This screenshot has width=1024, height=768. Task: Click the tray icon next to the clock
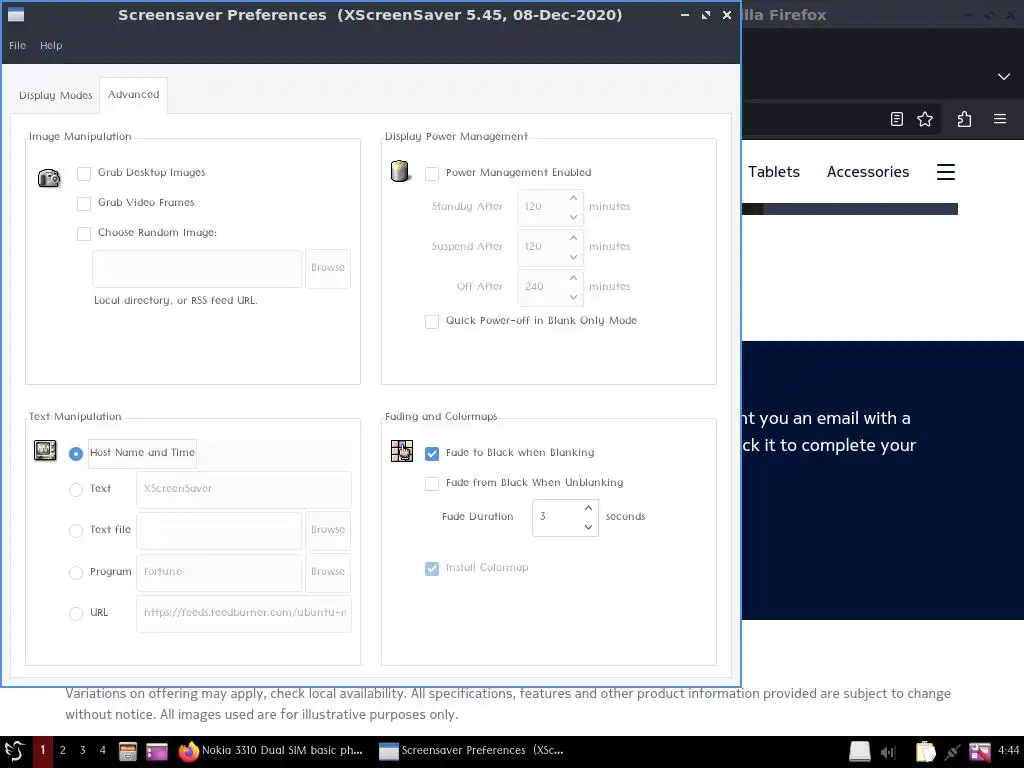pos(980,752)
